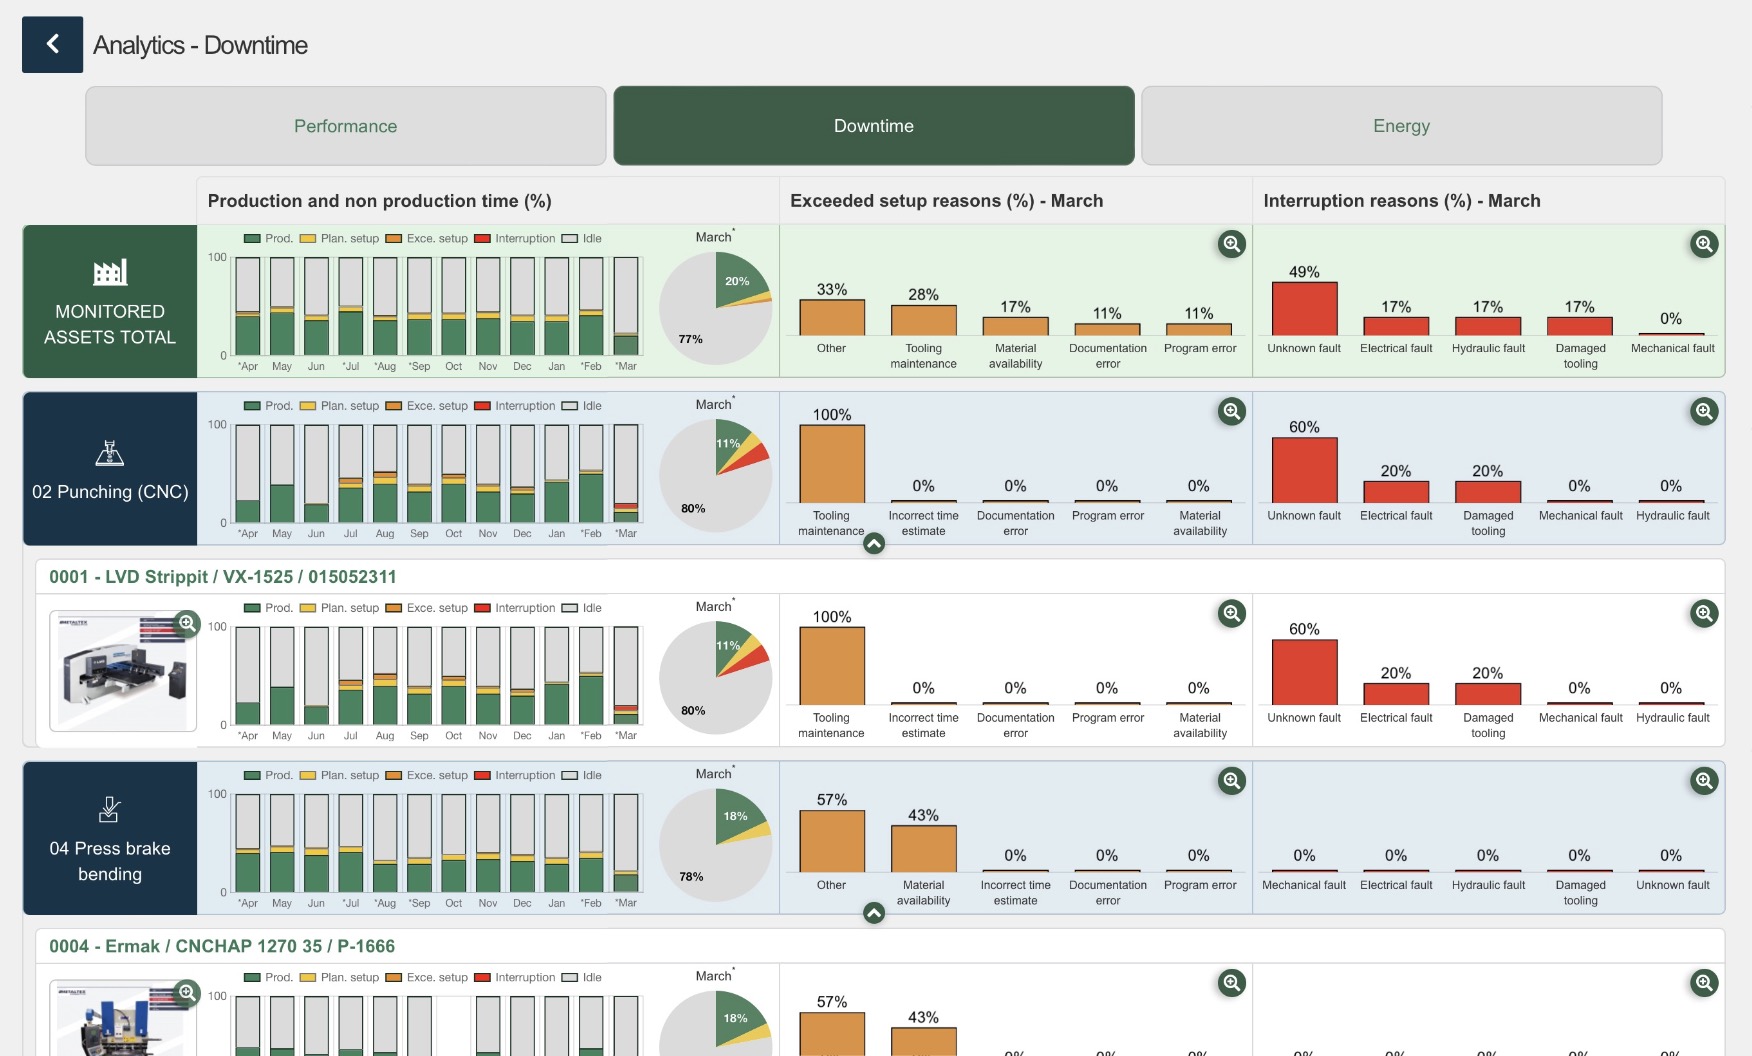Switch to the Energy tab
Screen dimensions: 1752x1056
[x=1401, y=126]
